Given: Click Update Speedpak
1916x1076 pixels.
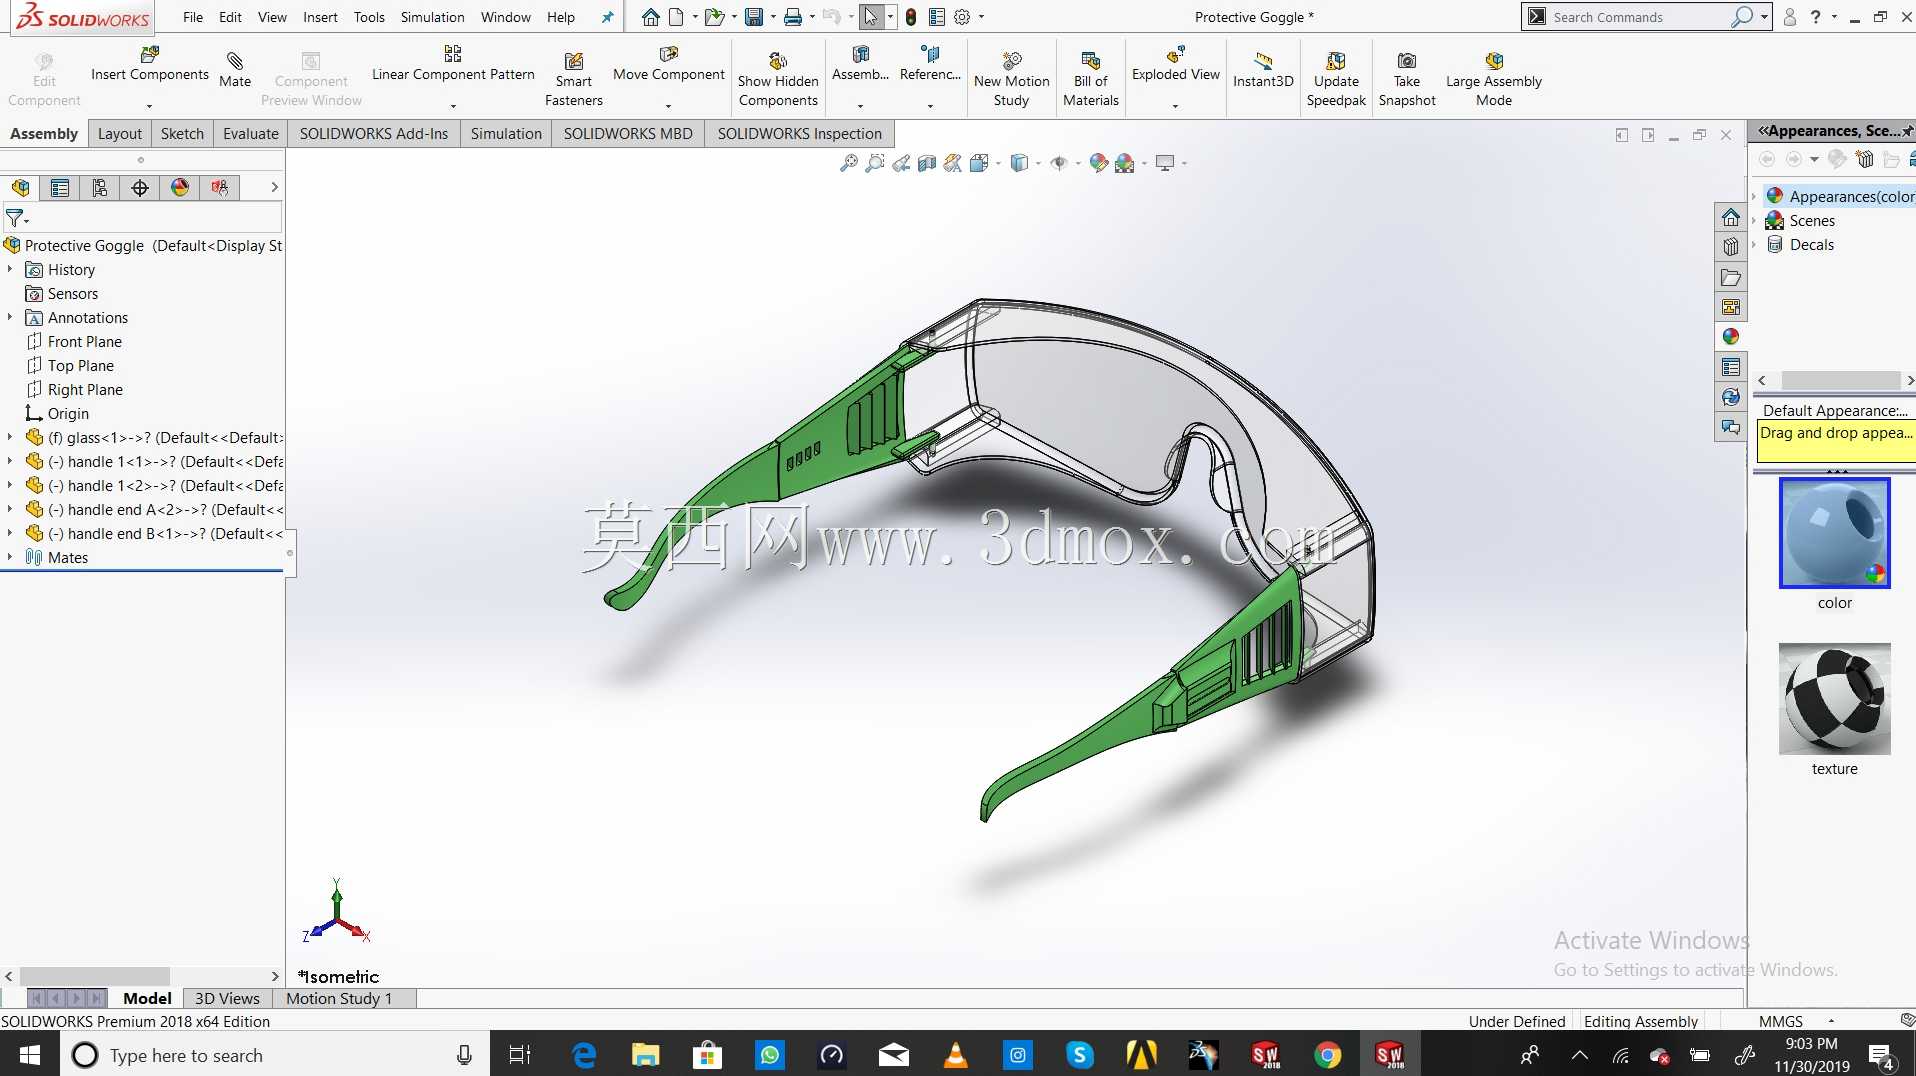Looking at the screenshot, I should (x=1336, y=80).
